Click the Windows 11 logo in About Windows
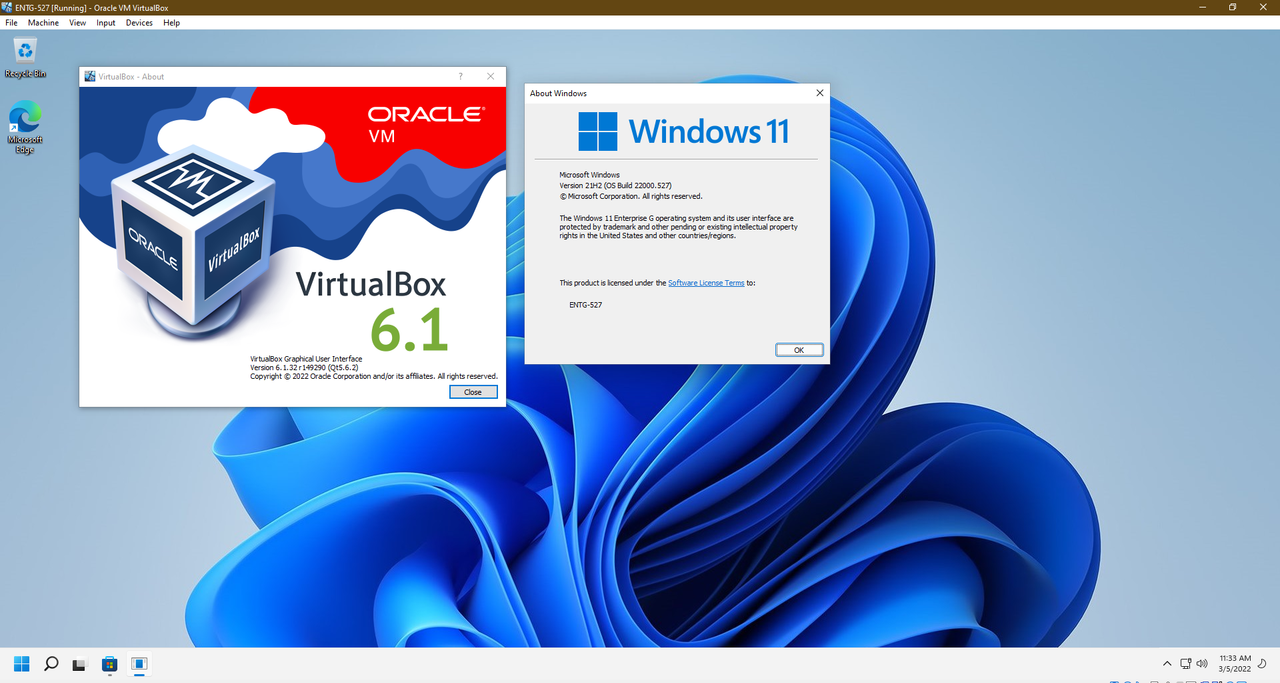Image resolution: width=1280 pixels, height=683 pixels. (x=684, y=131)
